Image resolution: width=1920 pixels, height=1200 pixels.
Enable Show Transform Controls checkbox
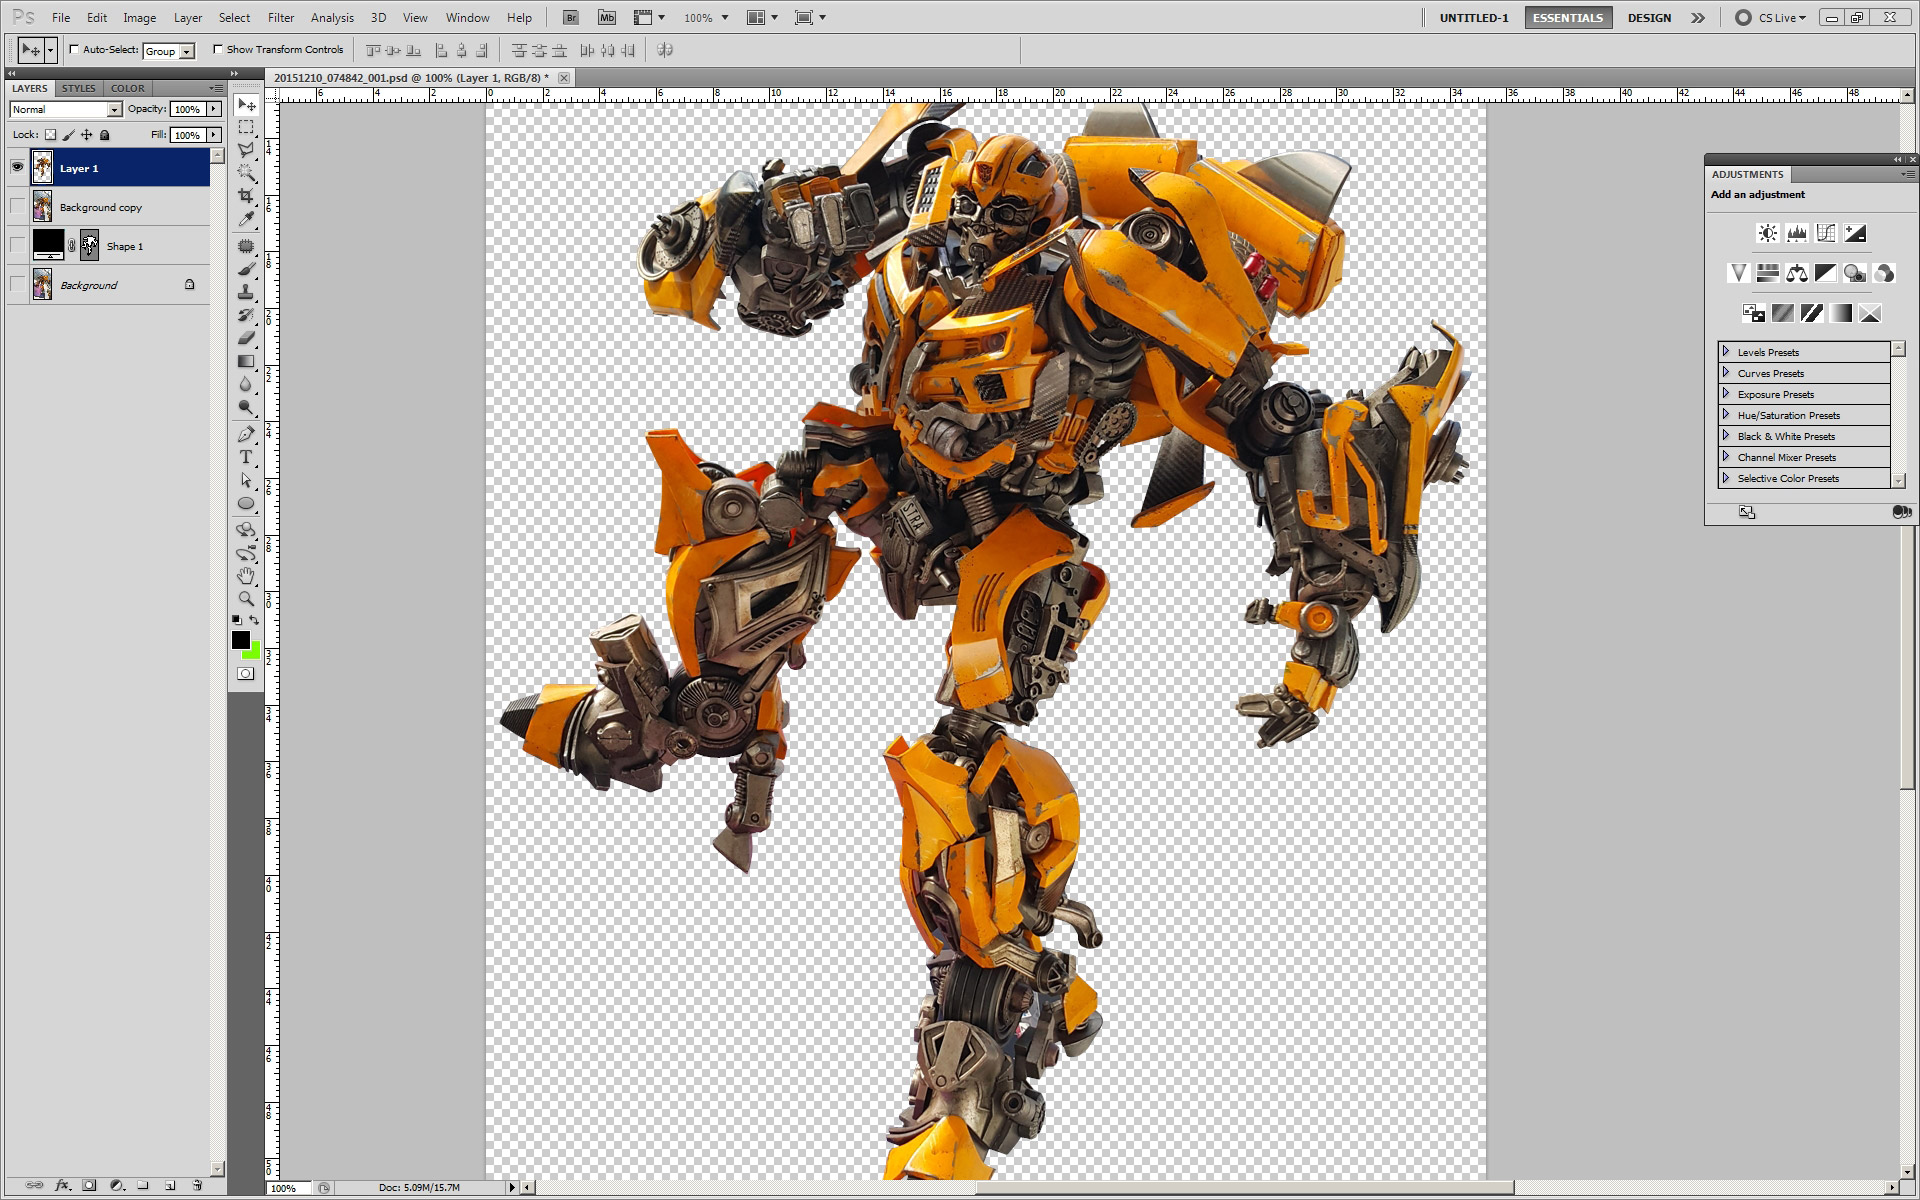coord(217,49)
